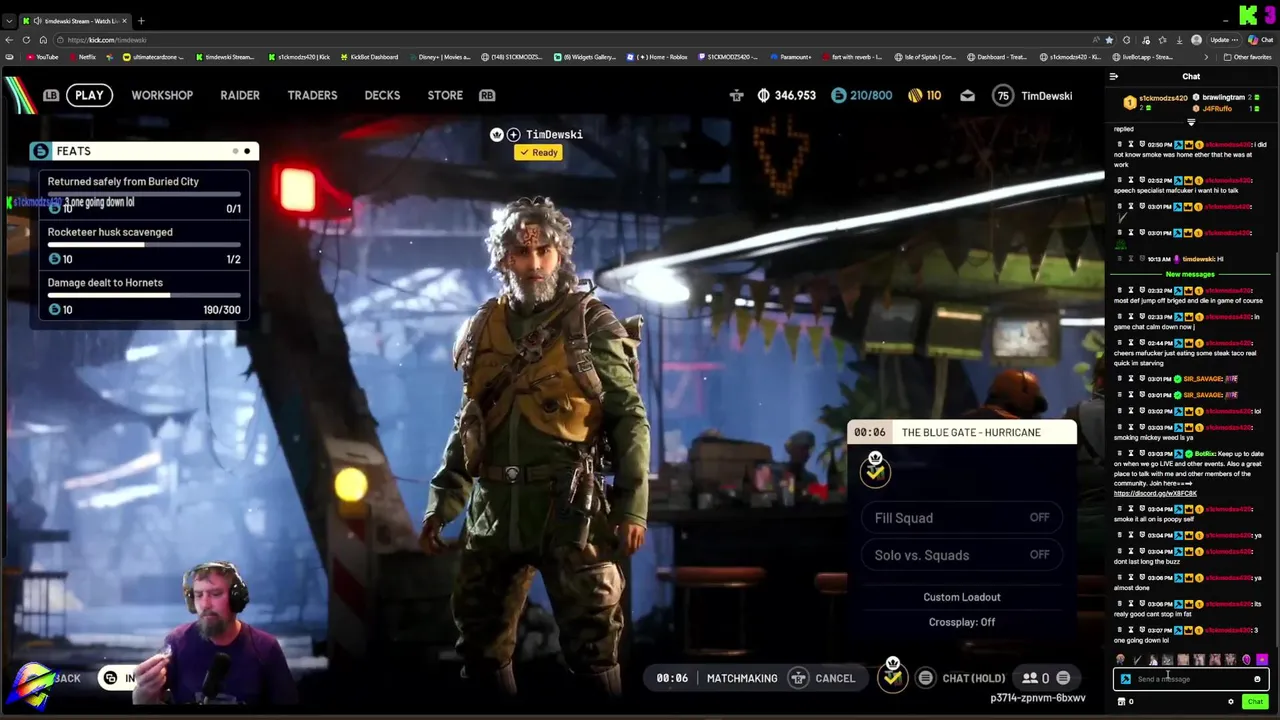Click Damage dealt to Hornets progress bar
Viewport: 1280px width, 720px height.
(x=144, y=296)
